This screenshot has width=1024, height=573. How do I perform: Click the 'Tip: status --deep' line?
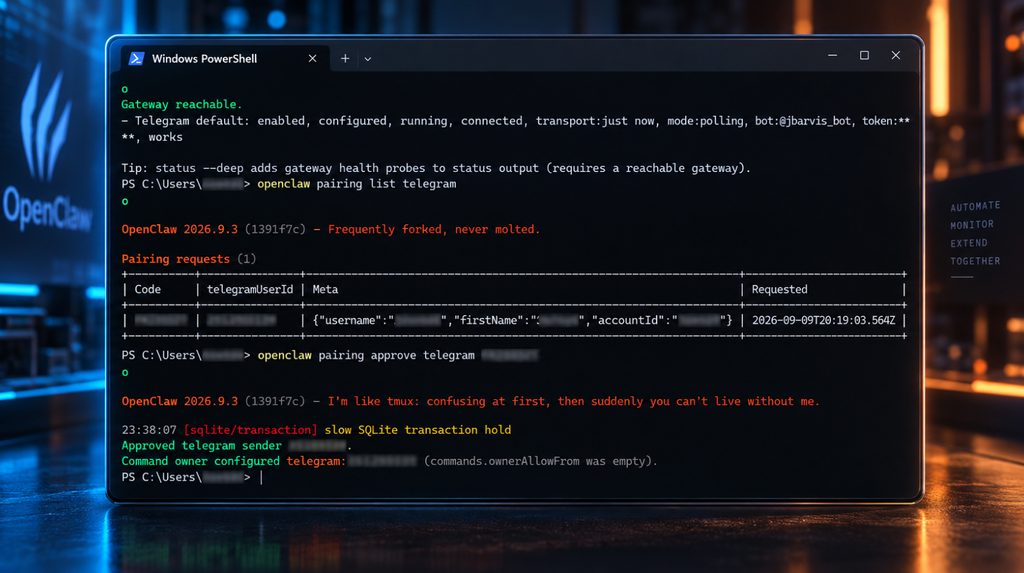coord(436,168)
